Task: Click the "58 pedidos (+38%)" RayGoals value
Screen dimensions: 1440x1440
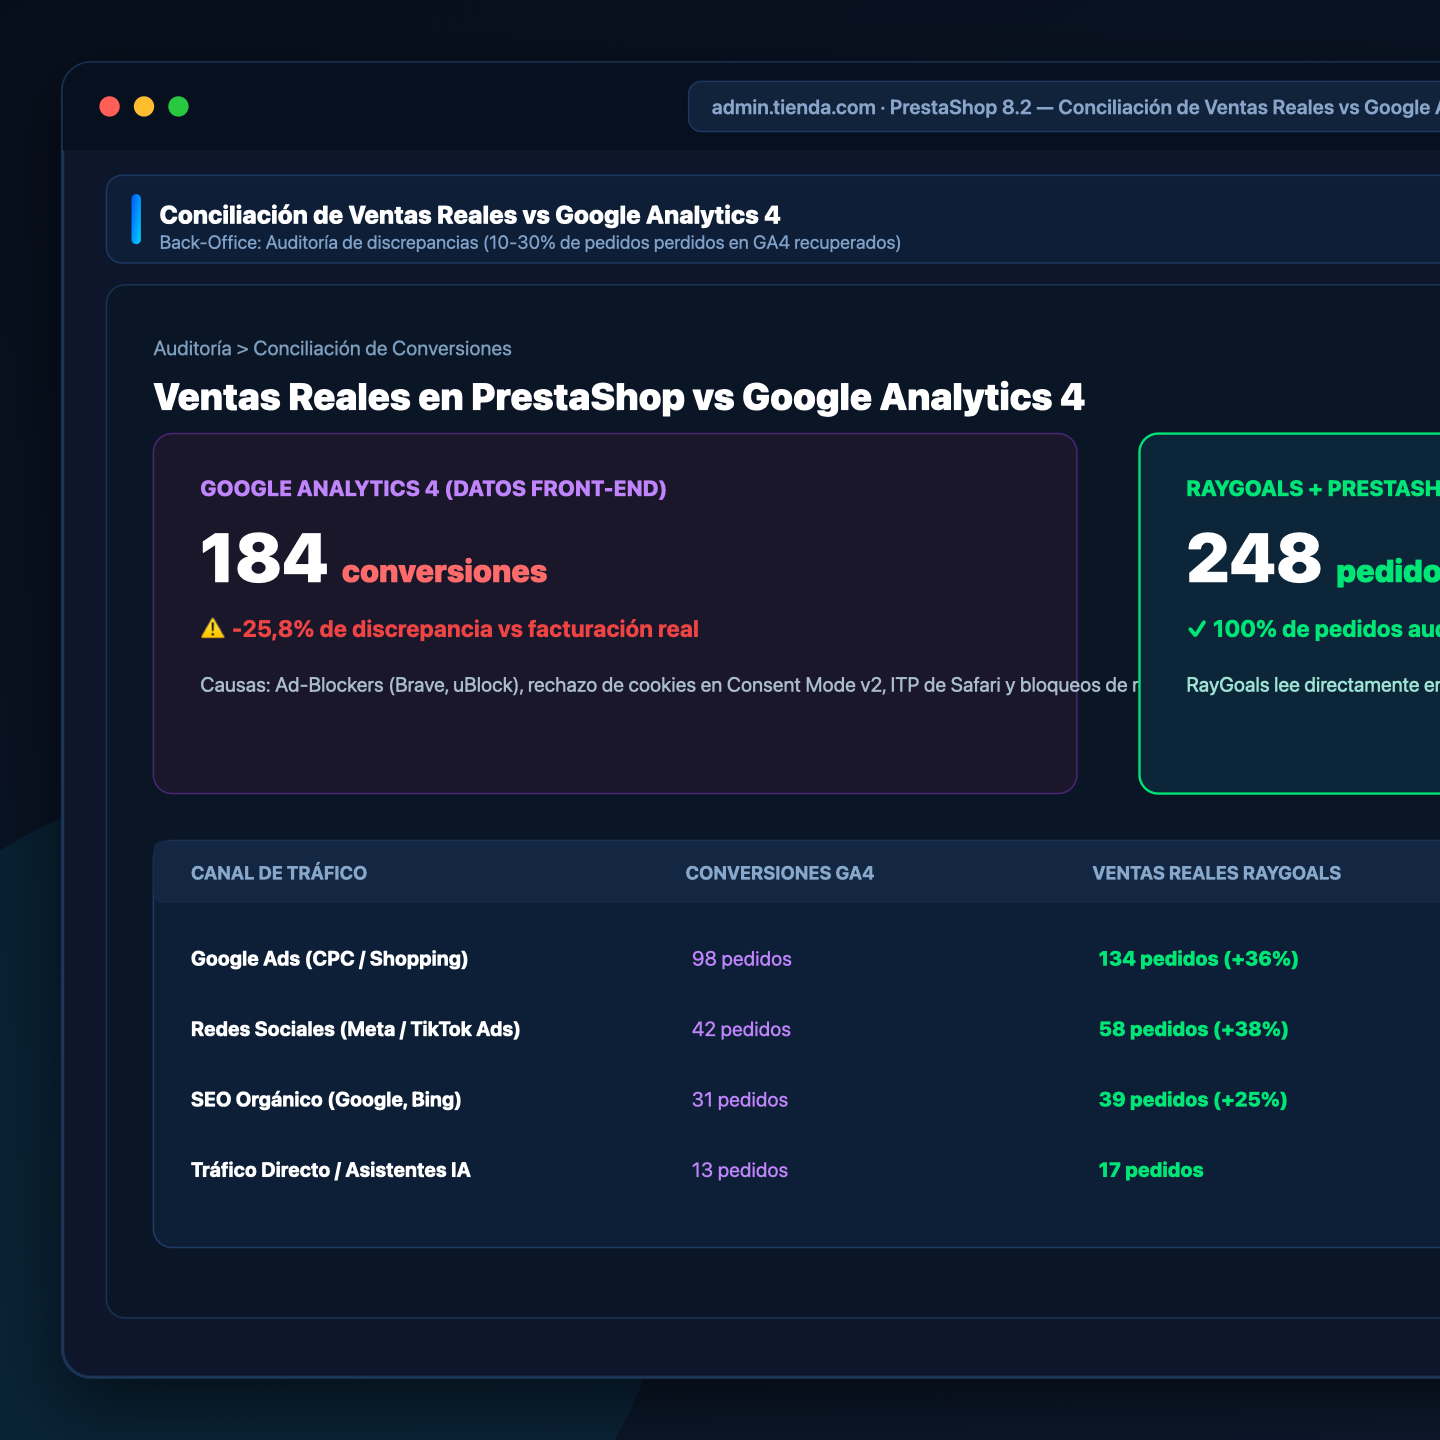Action: tap(1194, 1029)
